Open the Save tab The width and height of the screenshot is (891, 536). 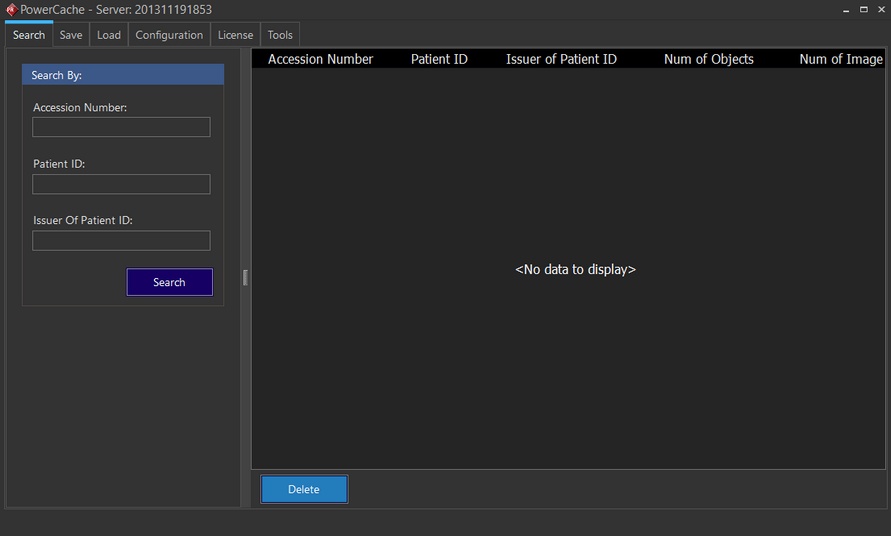71,35
